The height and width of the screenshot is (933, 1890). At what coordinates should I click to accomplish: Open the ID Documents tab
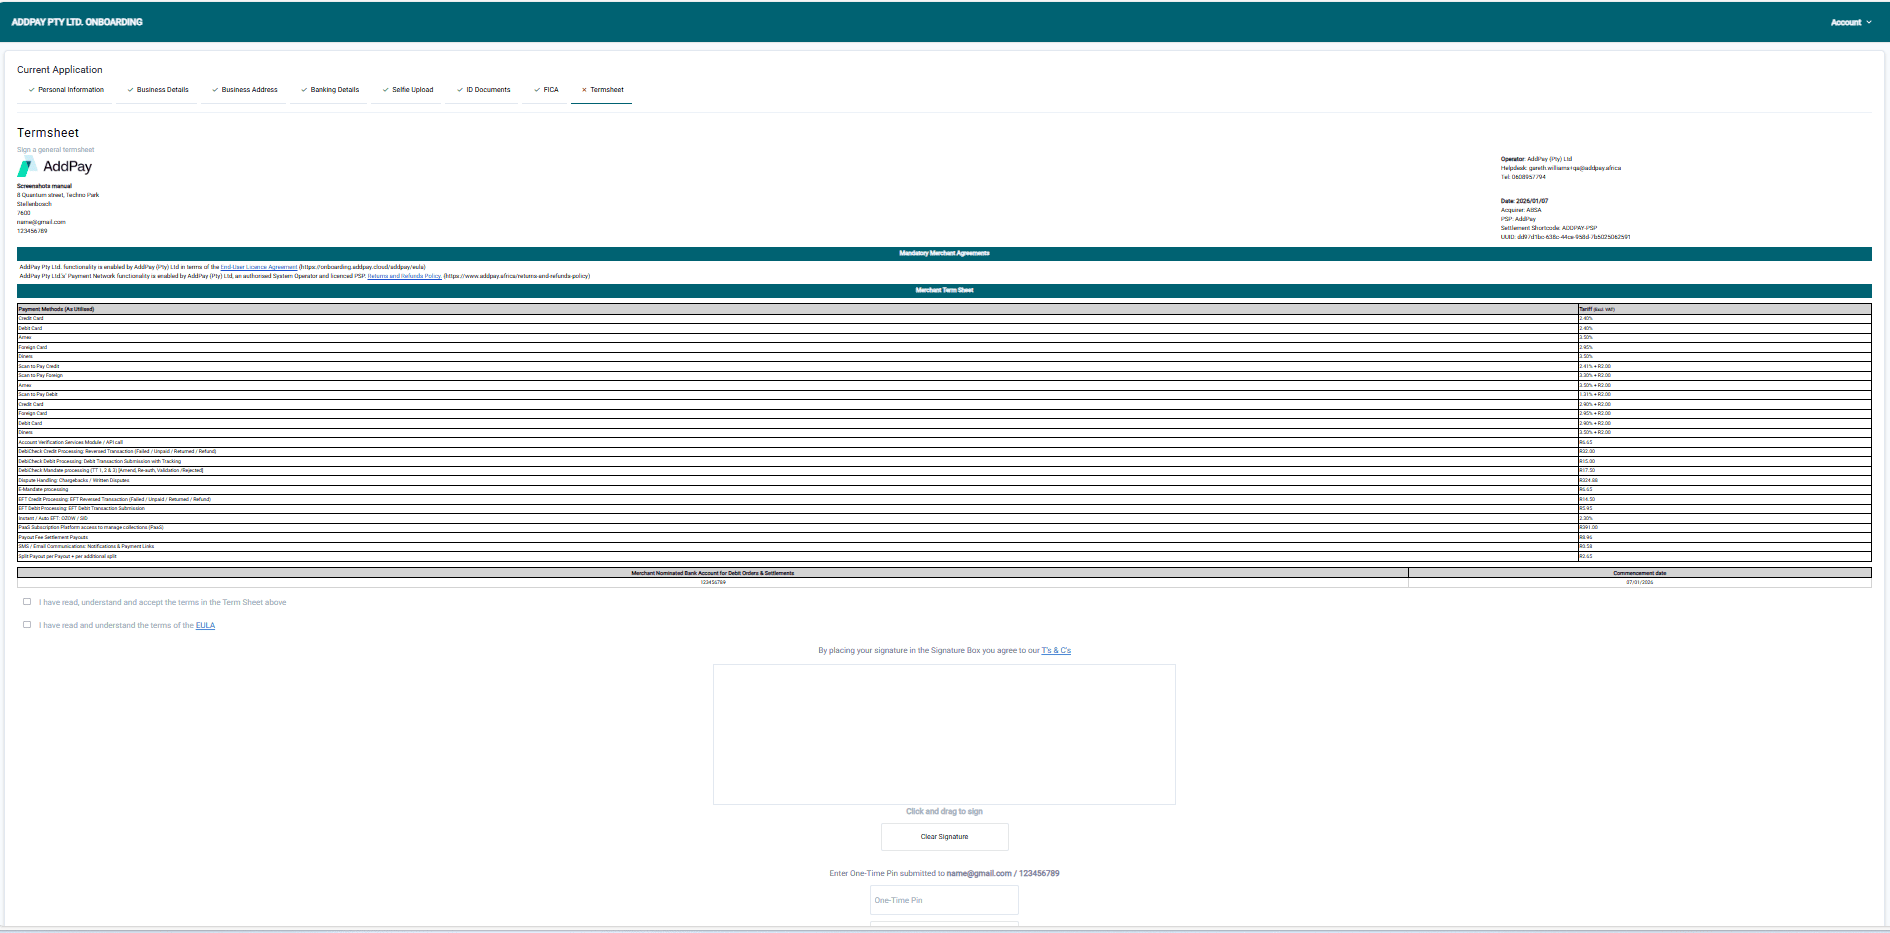click(484, 90)
